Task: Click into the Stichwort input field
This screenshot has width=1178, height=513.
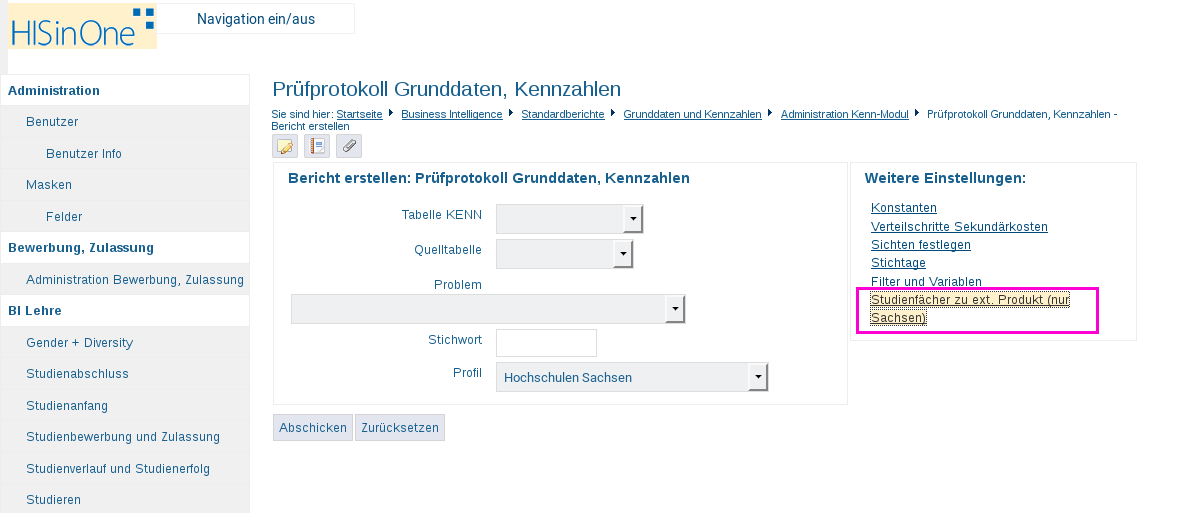Action: [546, 342]
